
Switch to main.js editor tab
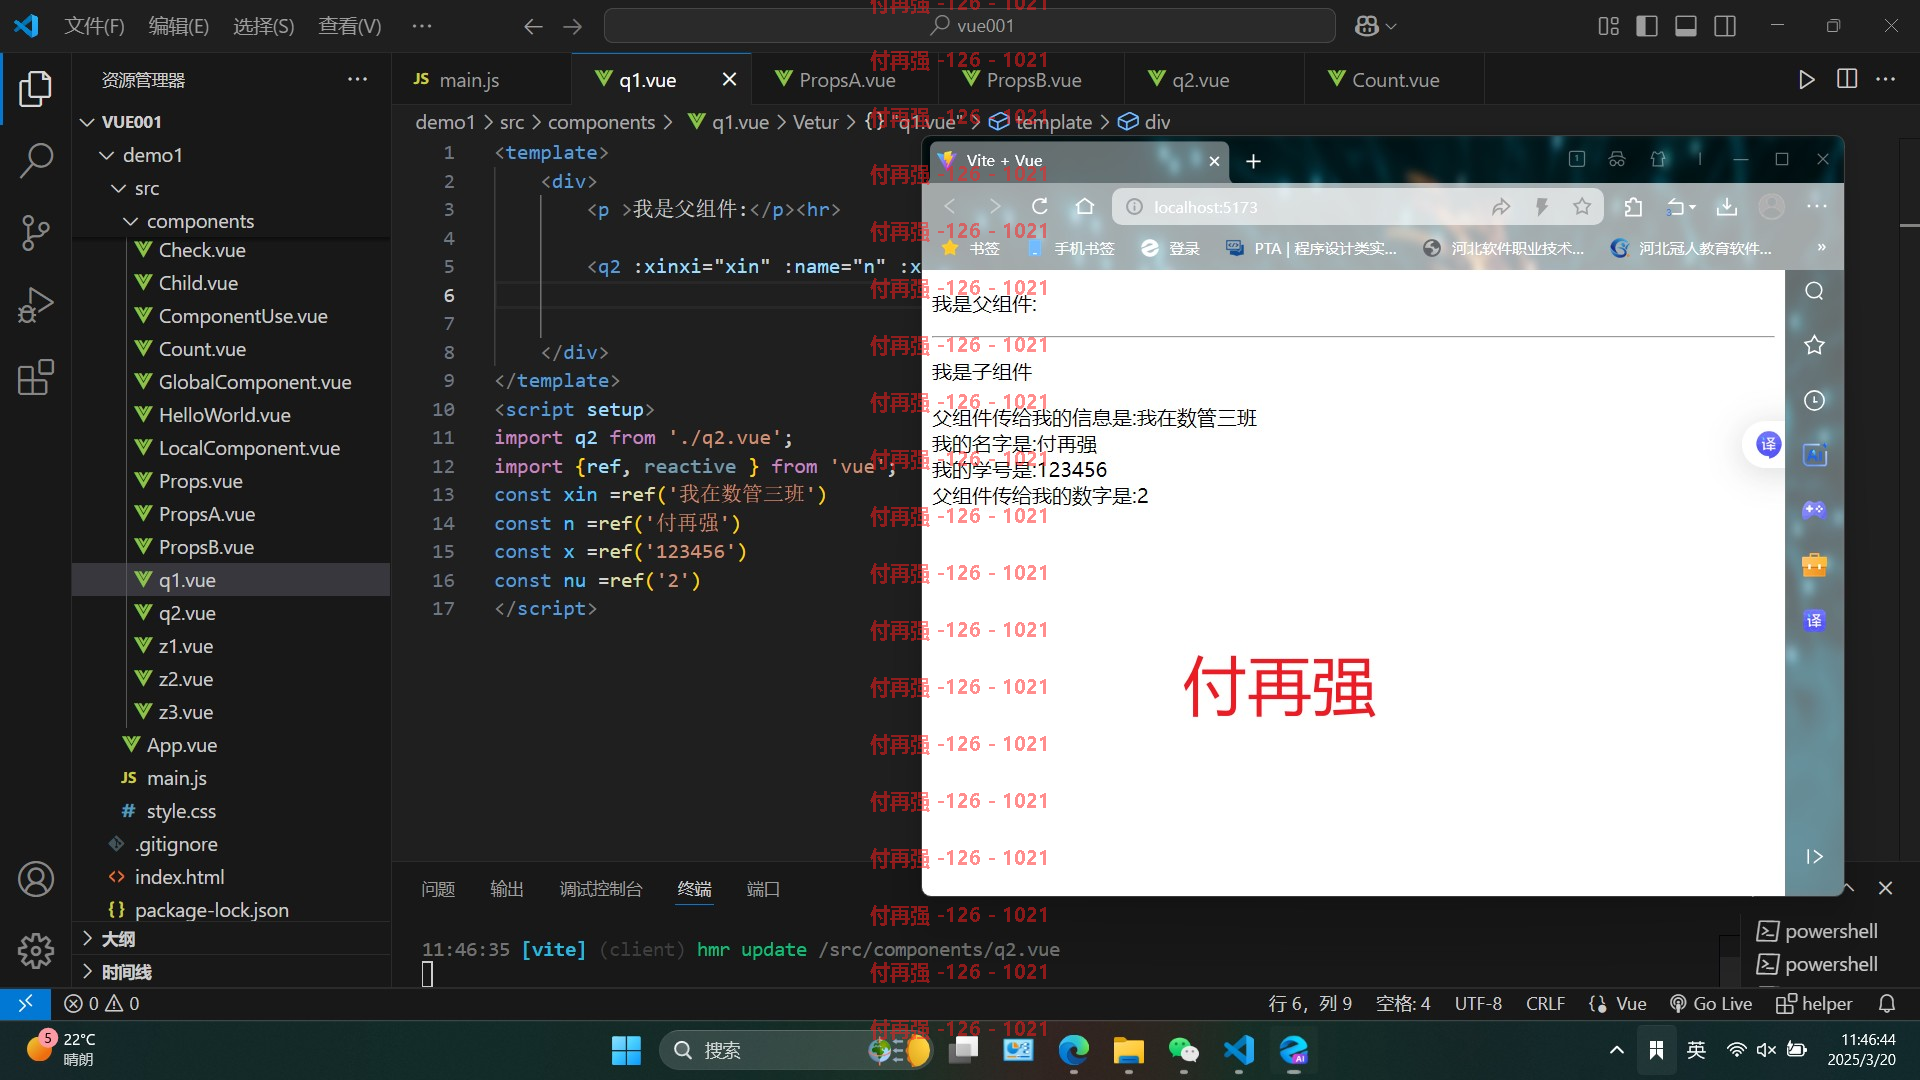click(x=482, y=79)
